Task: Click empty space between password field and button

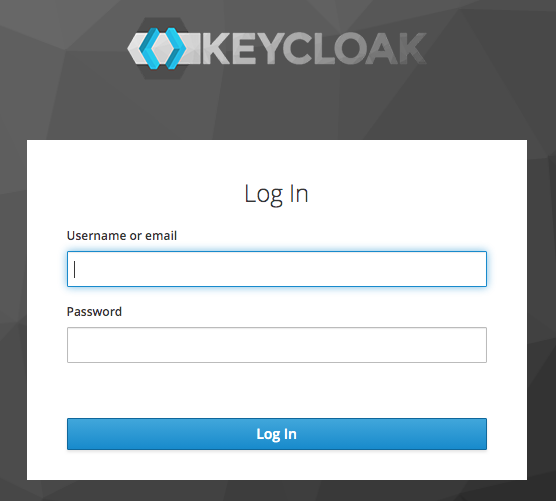Action: (277, 390)
